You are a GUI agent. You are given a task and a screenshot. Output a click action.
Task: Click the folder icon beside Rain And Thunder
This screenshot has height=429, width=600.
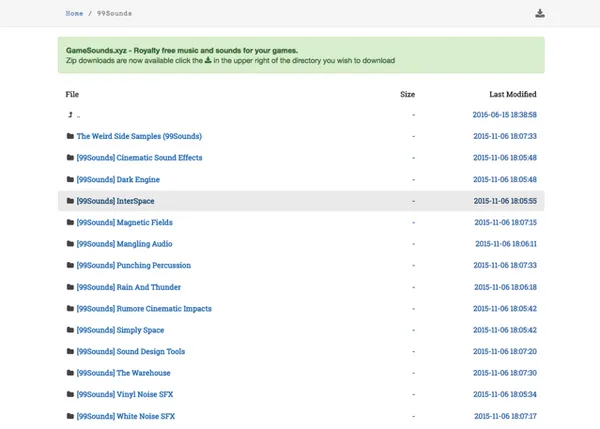[x=70, y=287]
